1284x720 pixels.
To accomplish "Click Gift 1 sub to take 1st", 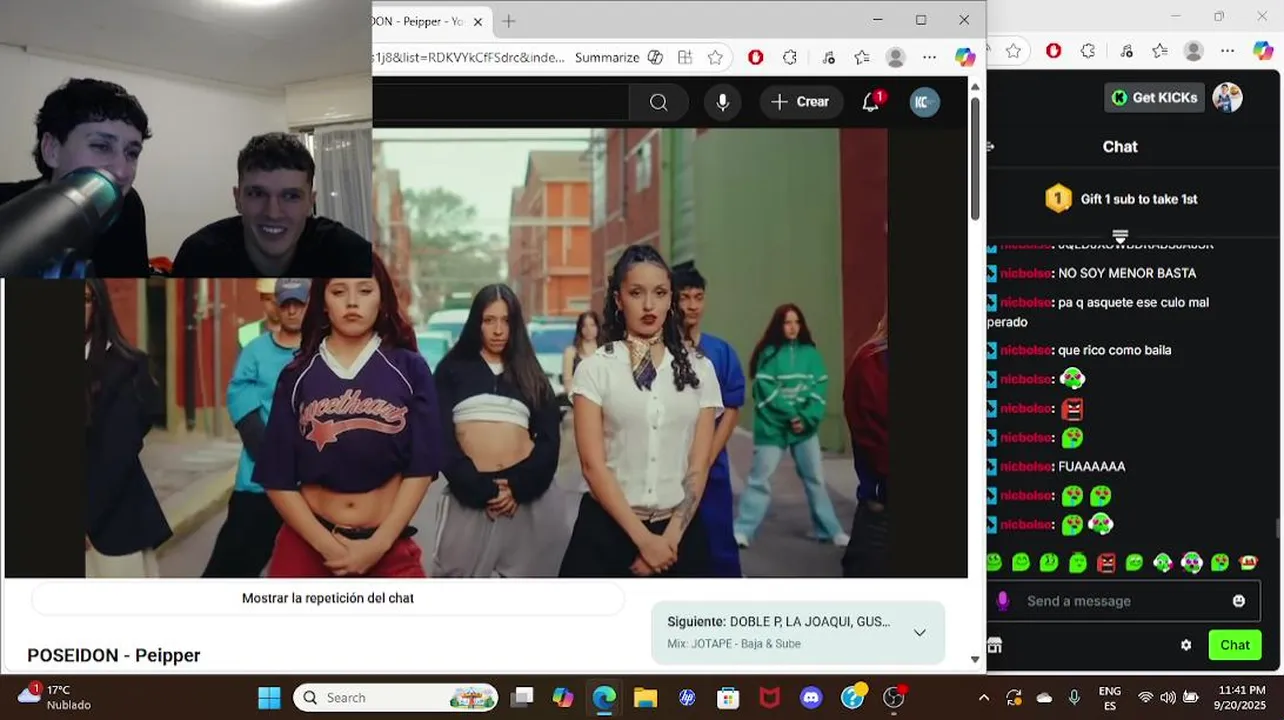I will pos(1120,199).
